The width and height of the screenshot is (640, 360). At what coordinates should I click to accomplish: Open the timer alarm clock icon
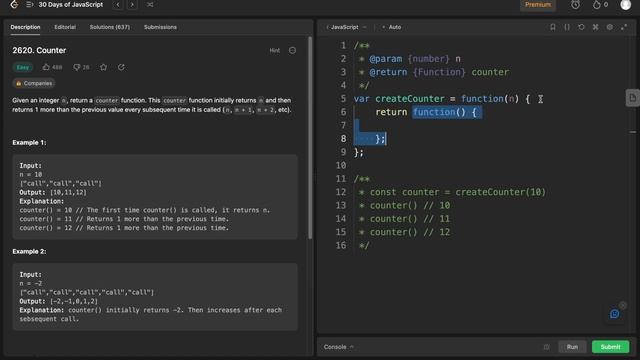coord(576,5)
